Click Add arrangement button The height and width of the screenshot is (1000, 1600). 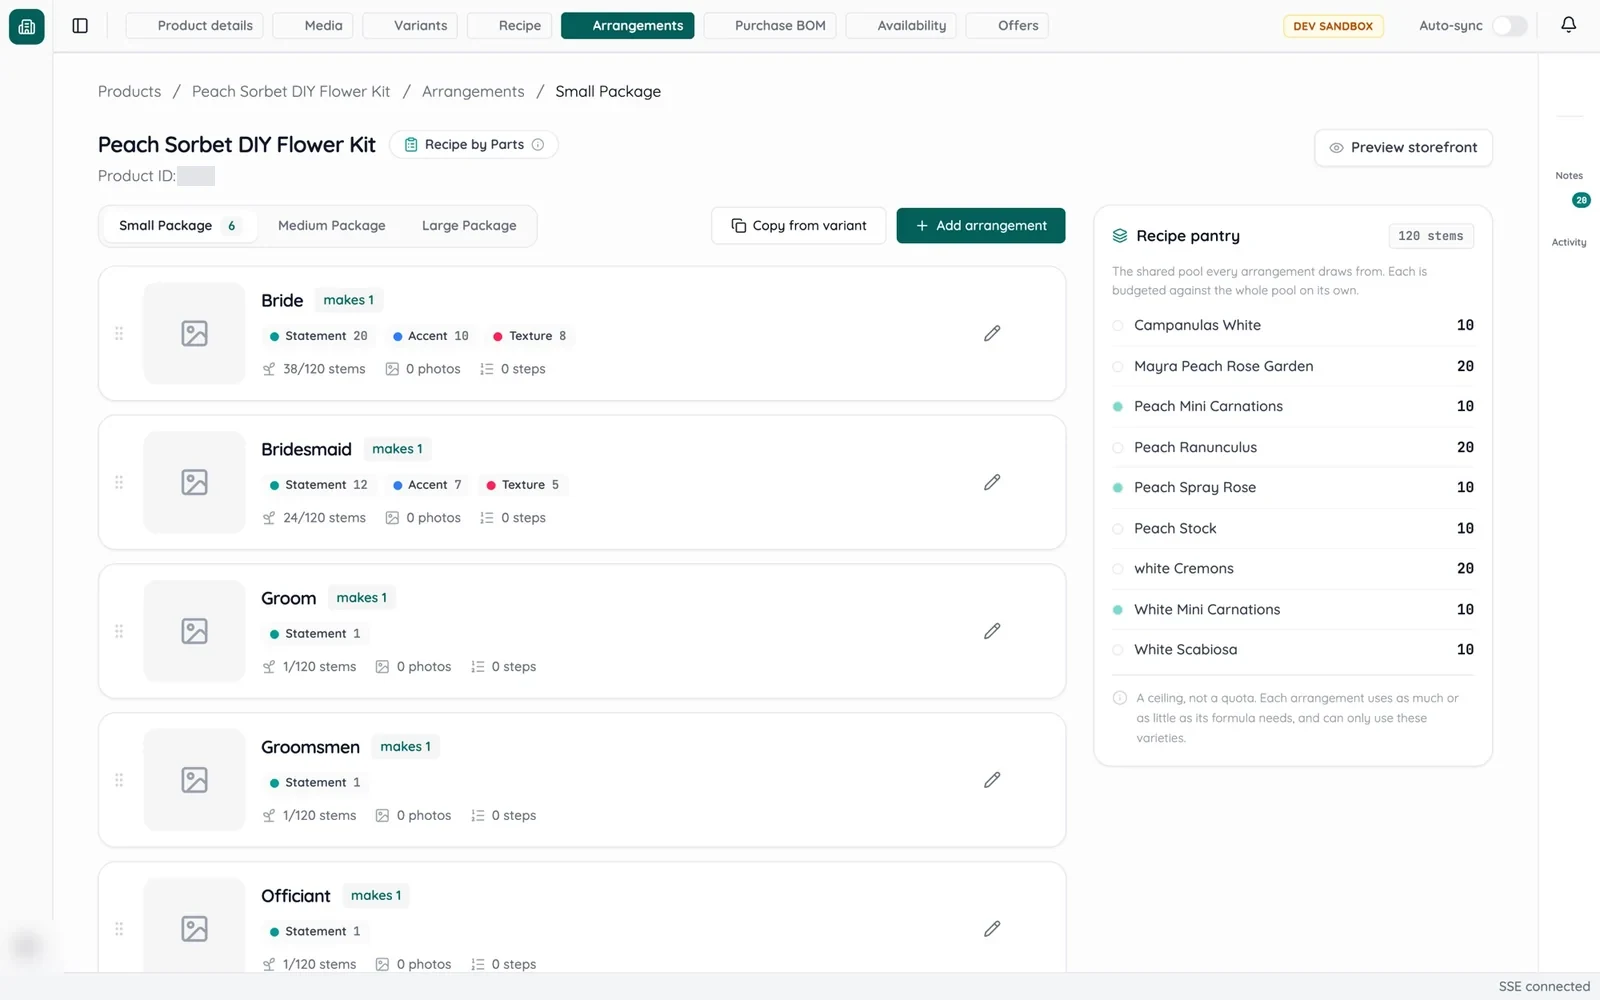tap(981, 226)
